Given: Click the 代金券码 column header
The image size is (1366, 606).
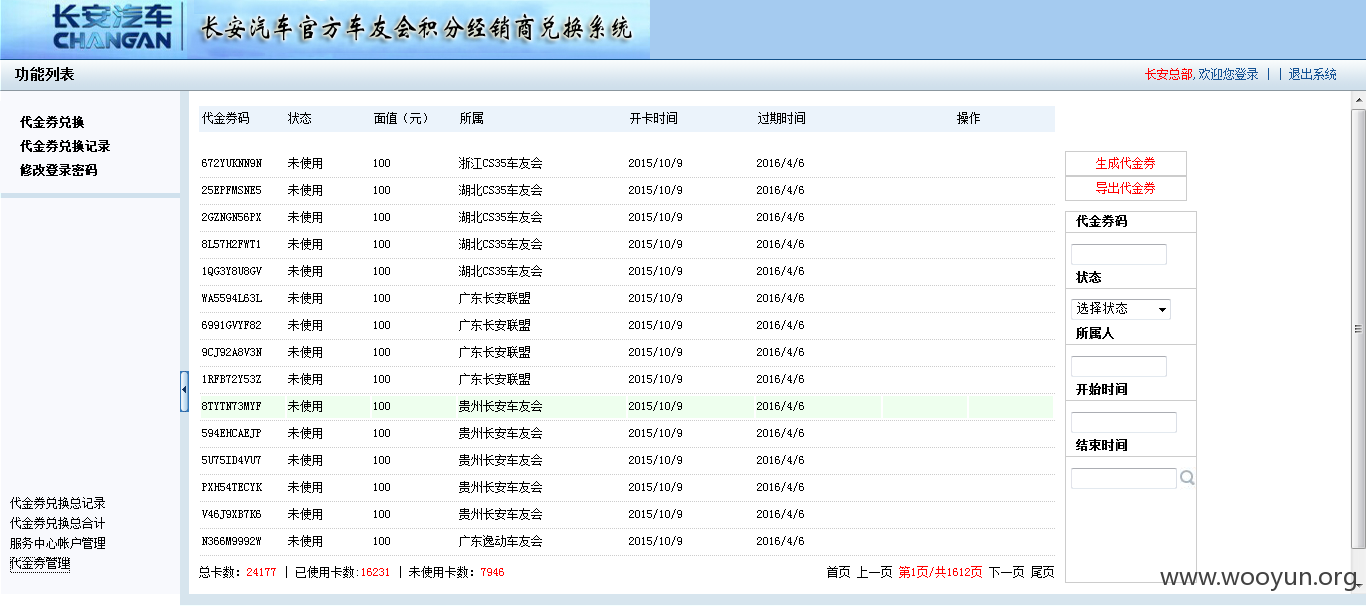Looking at the screenshot, I should 226,118.
